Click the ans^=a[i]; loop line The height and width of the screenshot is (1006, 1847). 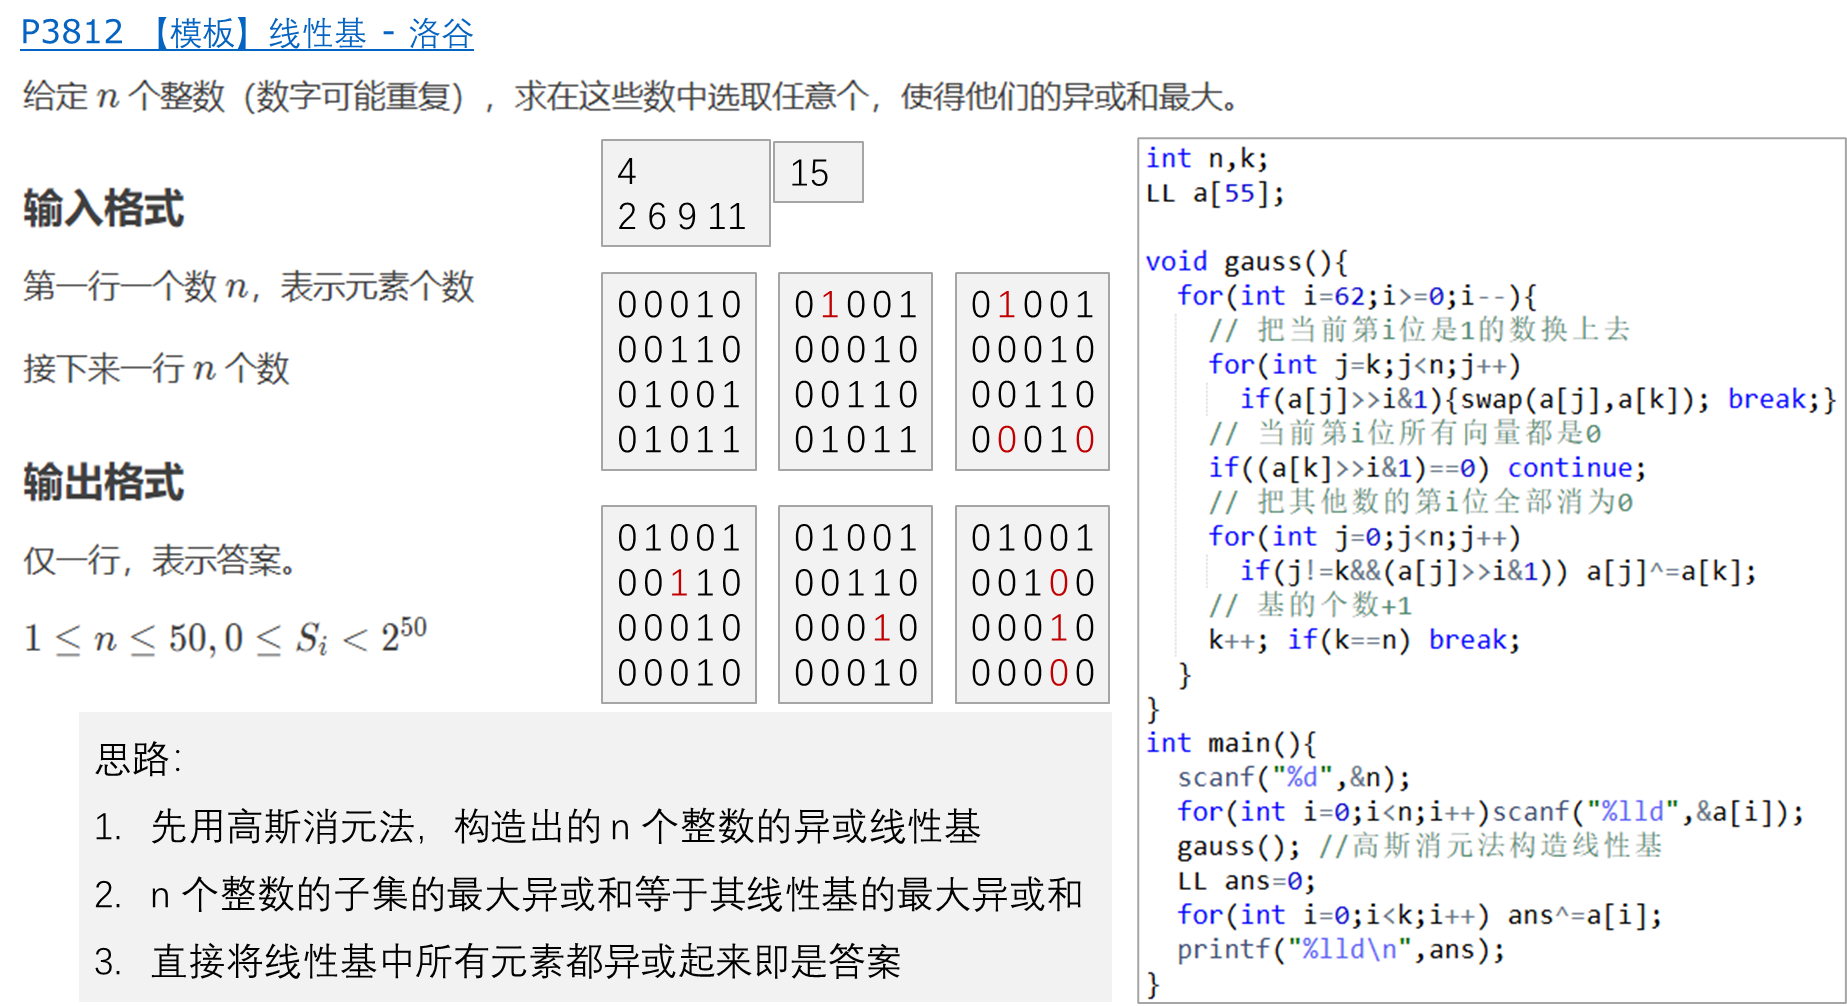(1419, 915)
